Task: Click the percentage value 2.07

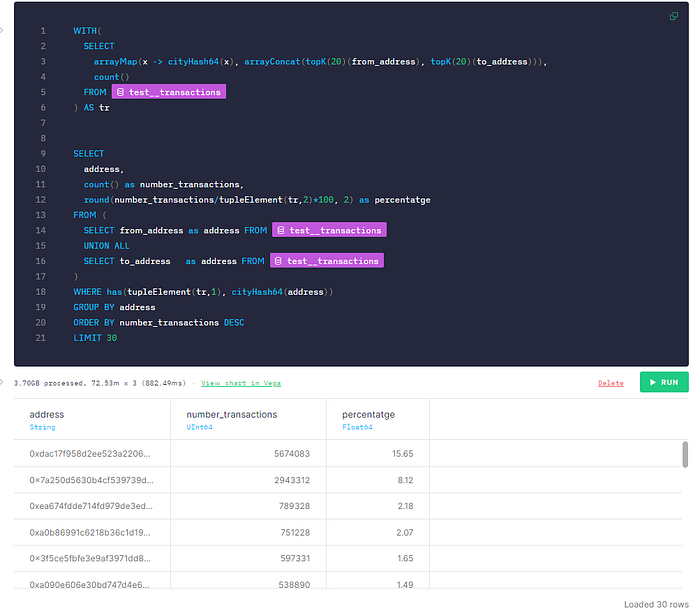Action: tap(405, 533)
